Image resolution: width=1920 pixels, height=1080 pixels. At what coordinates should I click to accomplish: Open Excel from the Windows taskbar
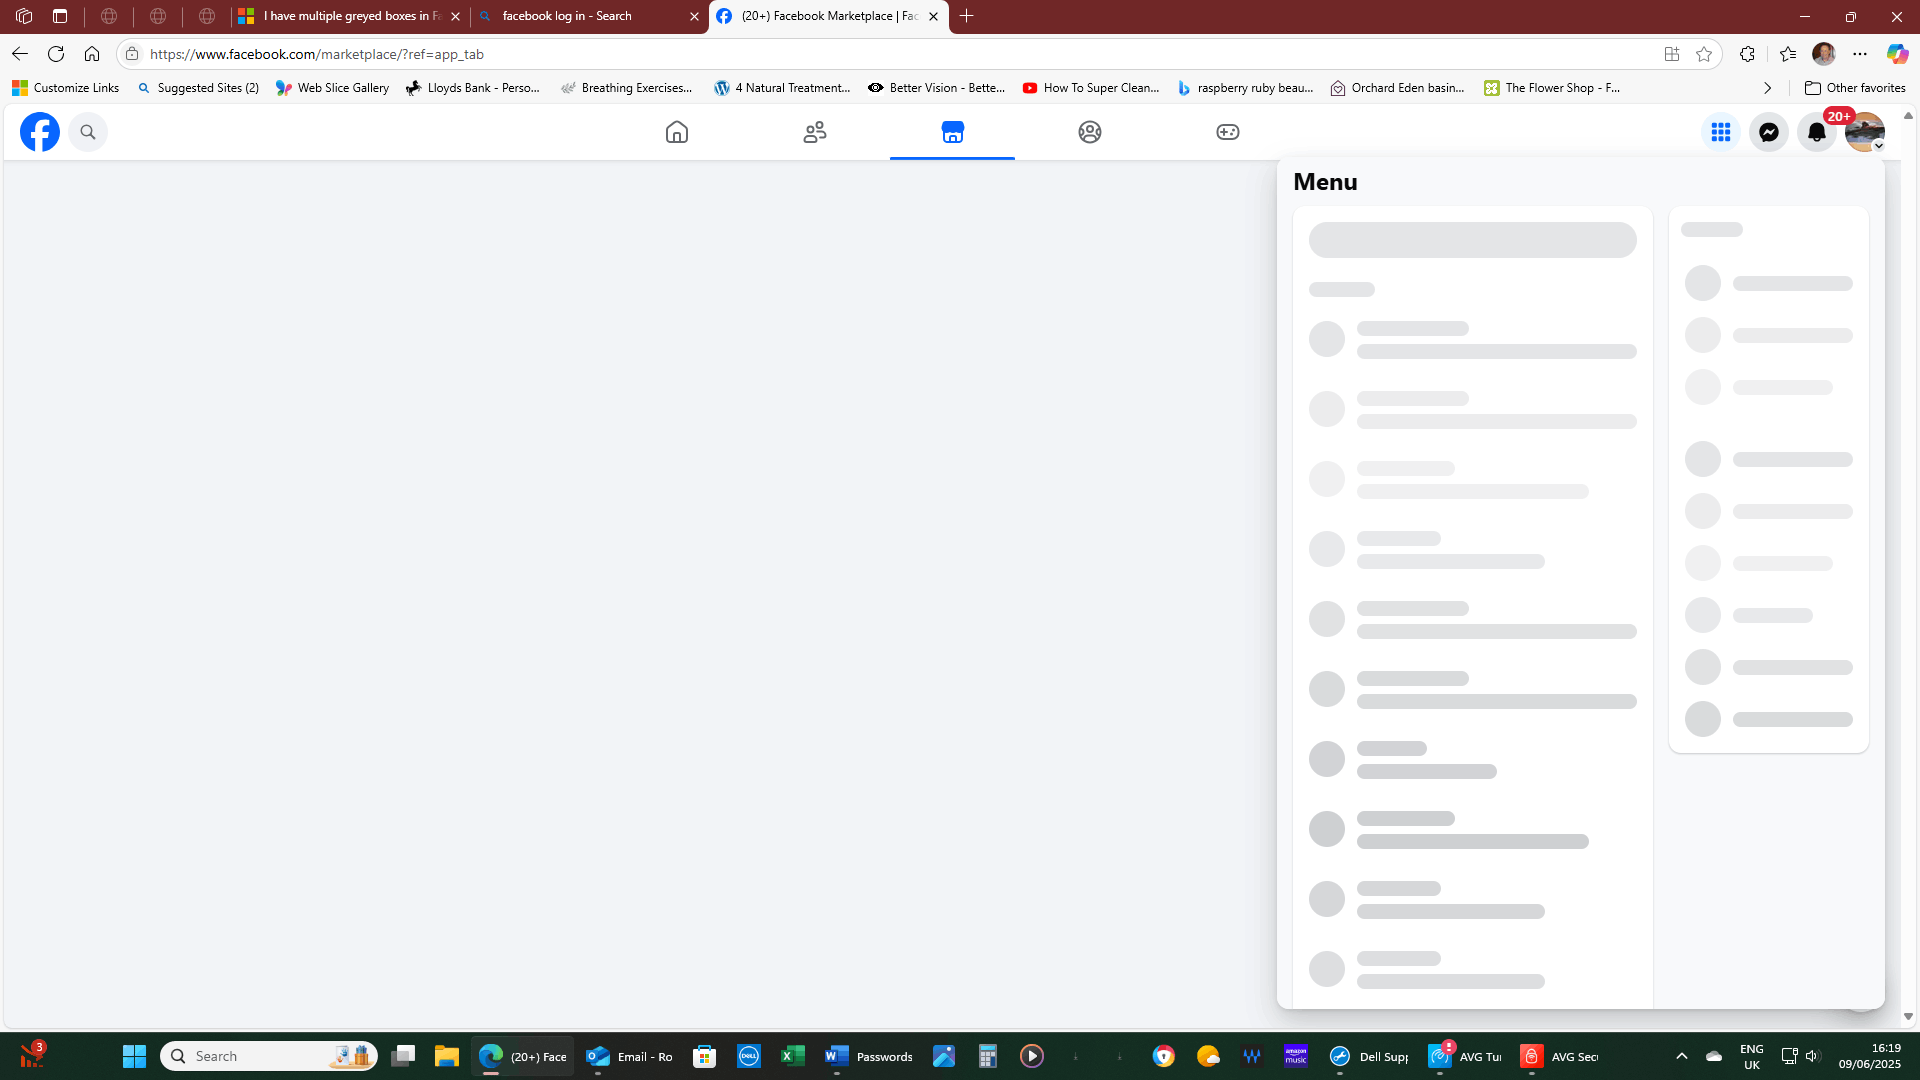pos(793,1056)
